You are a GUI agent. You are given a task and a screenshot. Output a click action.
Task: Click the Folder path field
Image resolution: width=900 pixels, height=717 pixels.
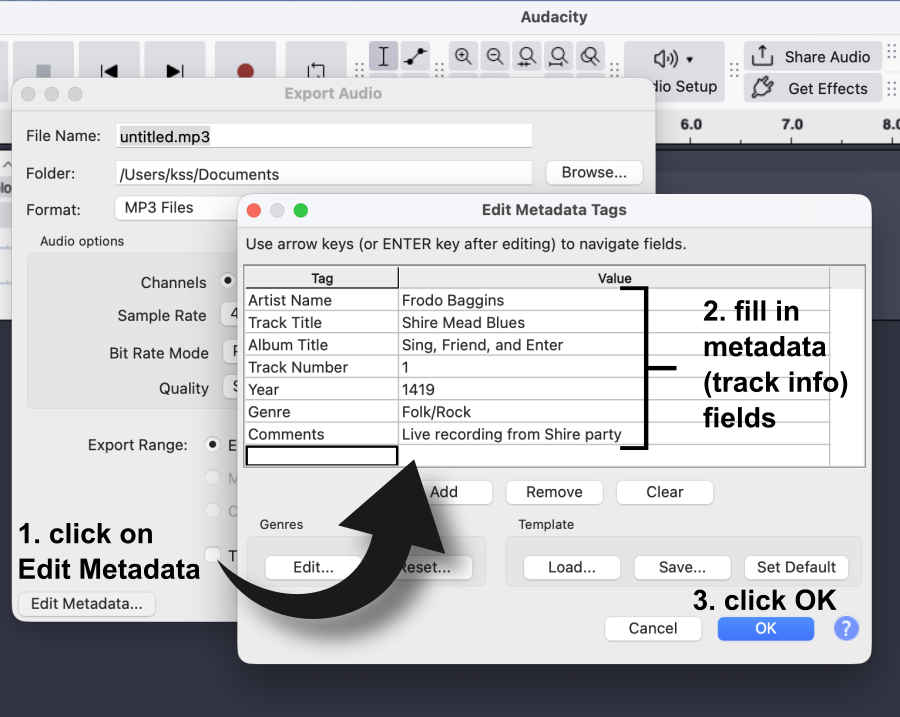(x=324, y=174)
